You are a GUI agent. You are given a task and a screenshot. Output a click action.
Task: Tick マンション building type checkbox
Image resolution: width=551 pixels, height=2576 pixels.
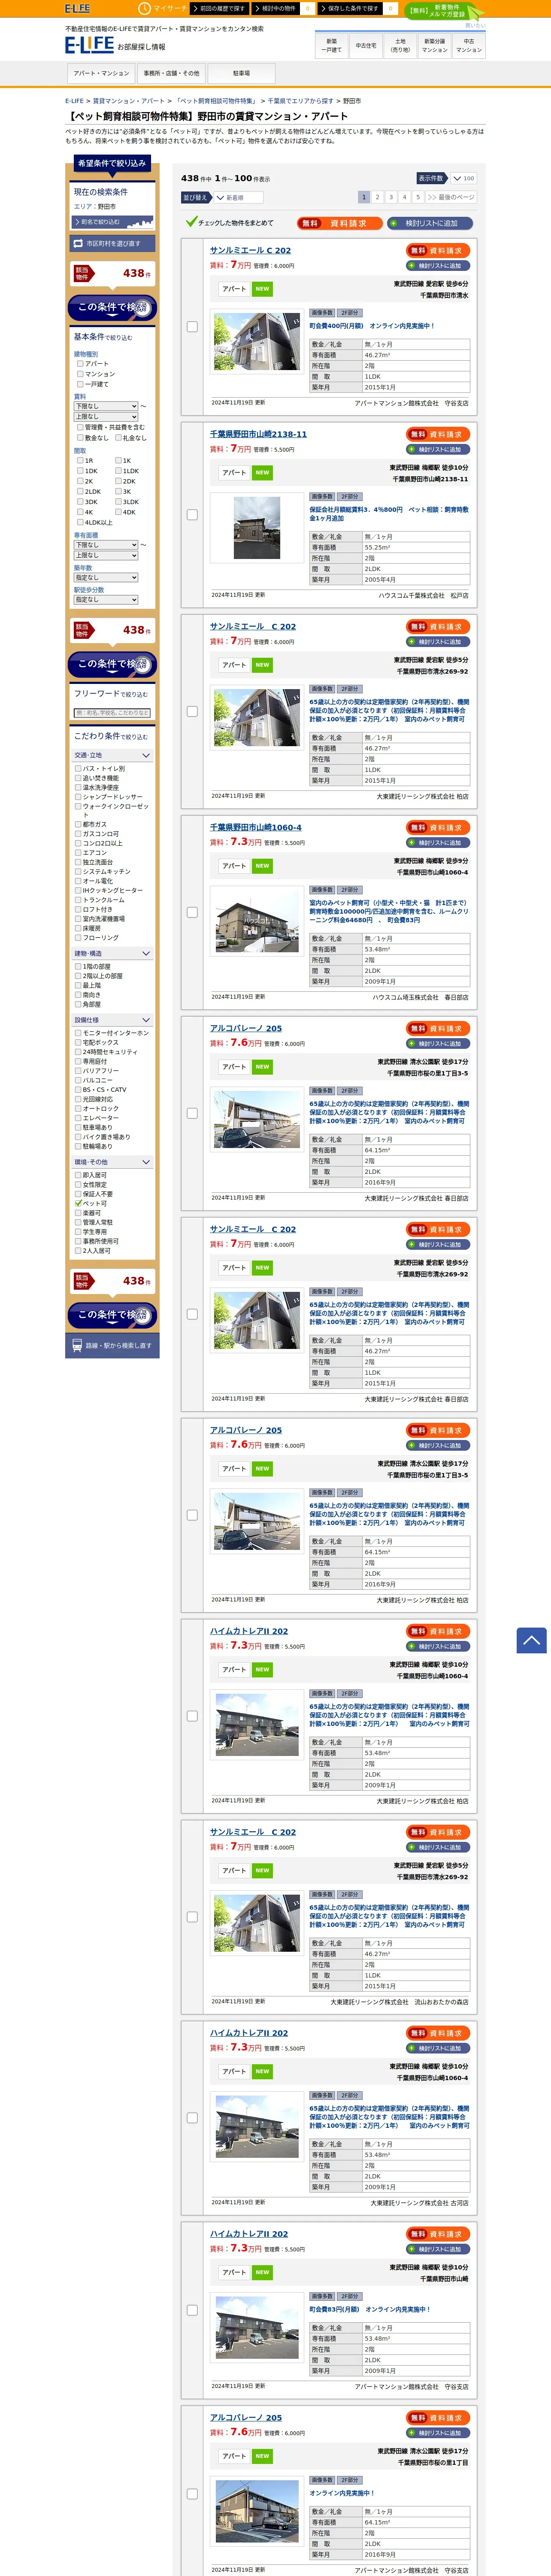point(80,374)
